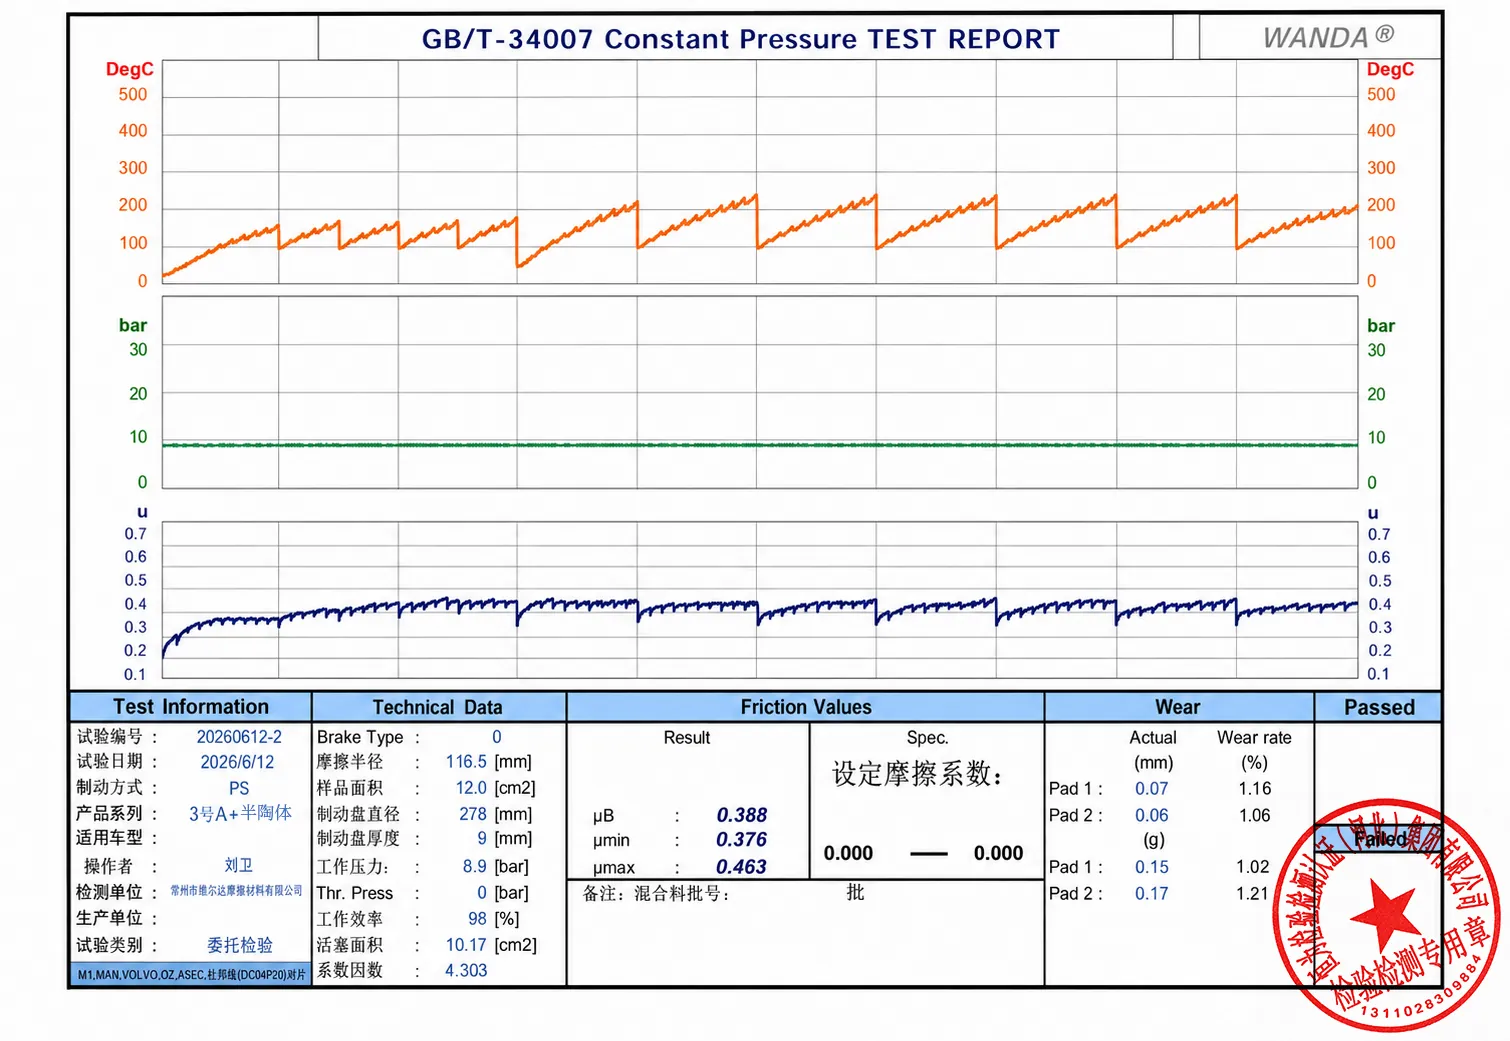The height and width of the screenshot is (1041, 1510).
Task: Click the M1,MAN,VOLVO,OZ,ASEC footer note
Action: [191, 974]
